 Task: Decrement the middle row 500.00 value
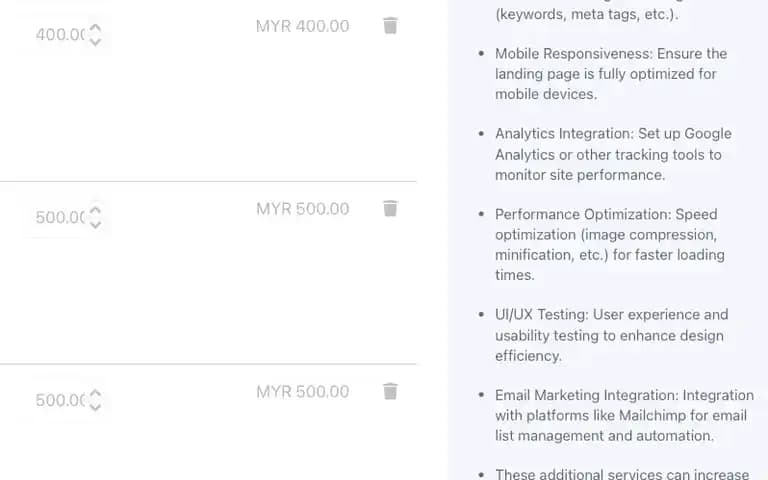coord(96,224)
